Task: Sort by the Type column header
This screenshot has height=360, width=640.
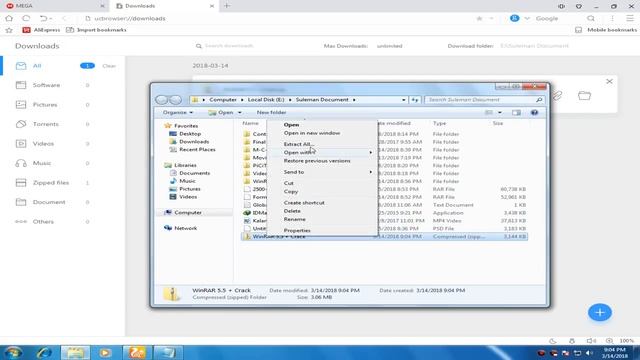Action: [440, 123]
